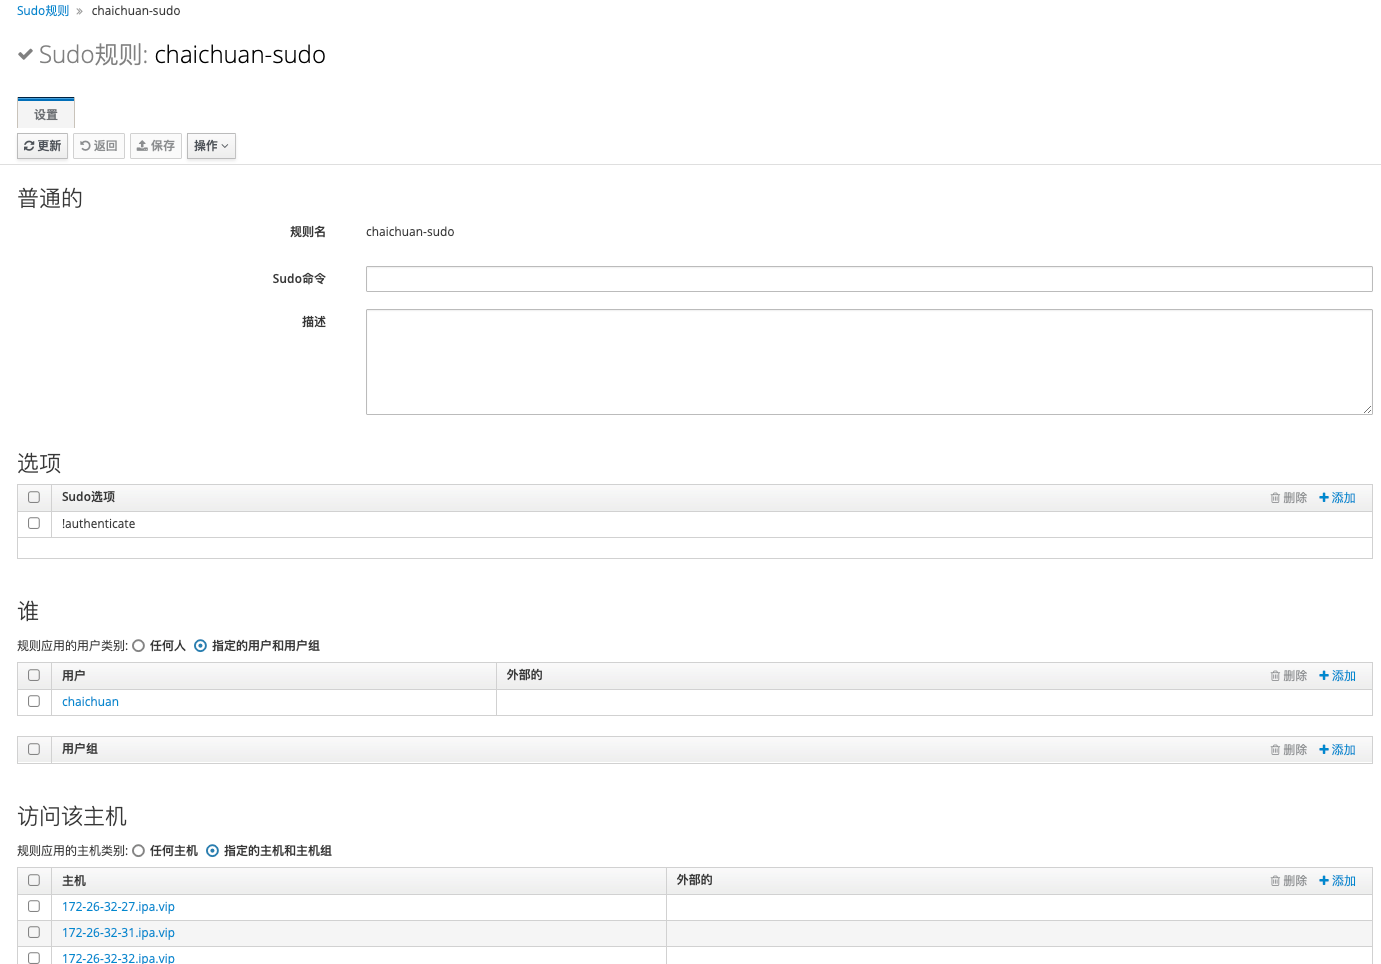
Task: Tick the checkbox beside user chaichuan
Action: [34, 701]
